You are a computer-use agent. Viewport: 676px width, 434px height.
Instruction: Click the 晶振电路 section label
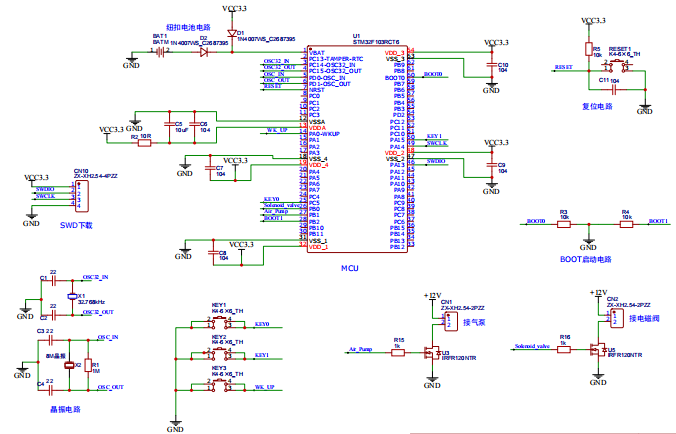pyautogui.click(x=65, y=409)
